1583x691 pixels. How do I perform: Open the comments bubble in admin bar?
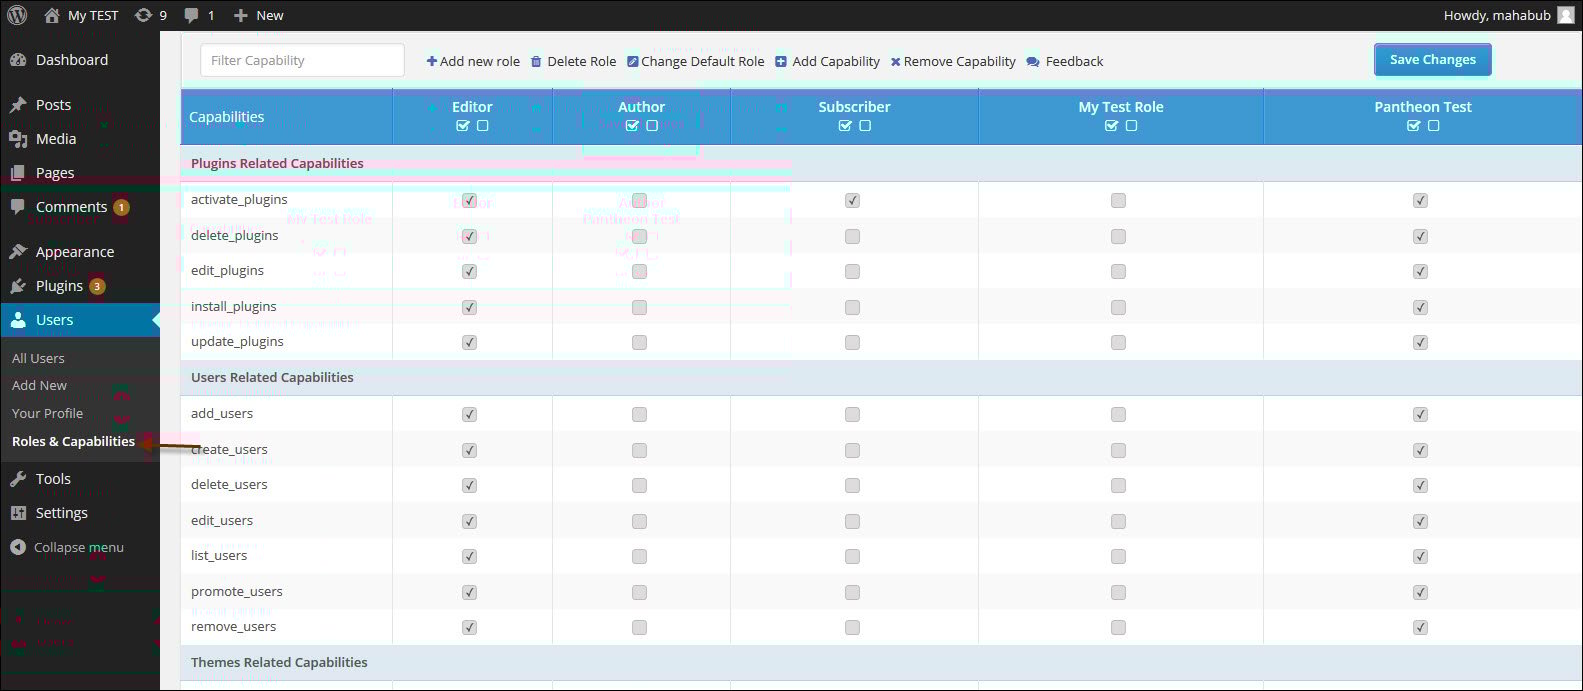pos(191,15)
